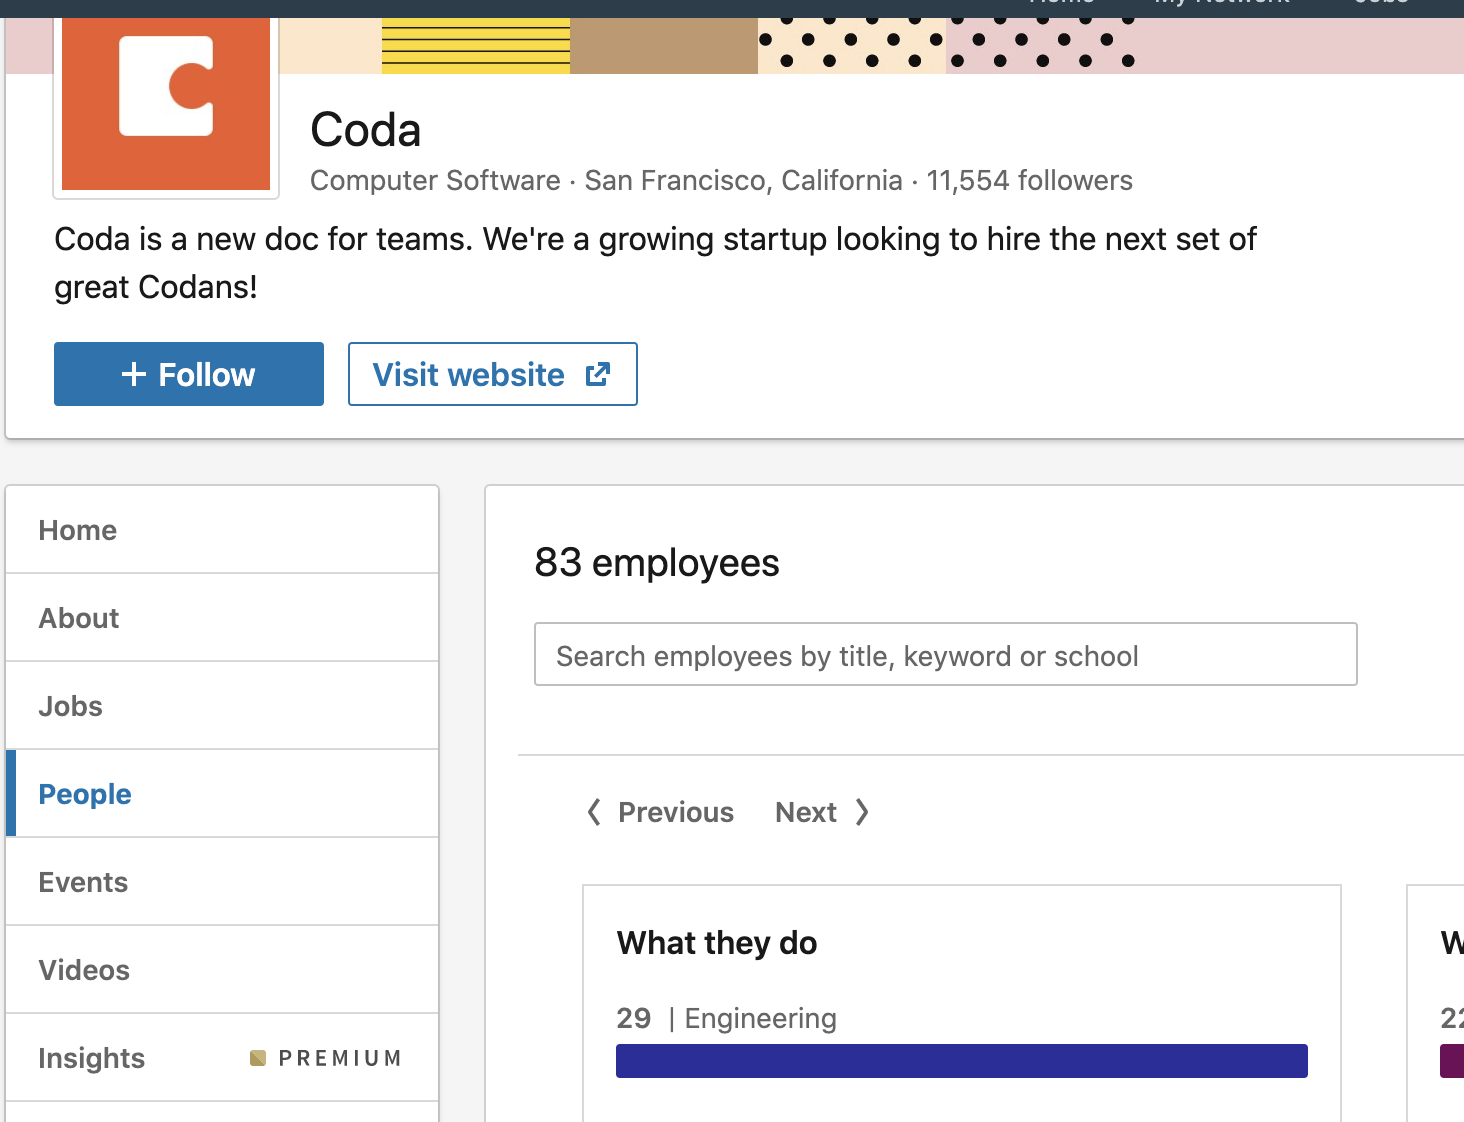1464x1122 pixels.
Task: Open the Home tab in sidebar
Action: point(222,530)
